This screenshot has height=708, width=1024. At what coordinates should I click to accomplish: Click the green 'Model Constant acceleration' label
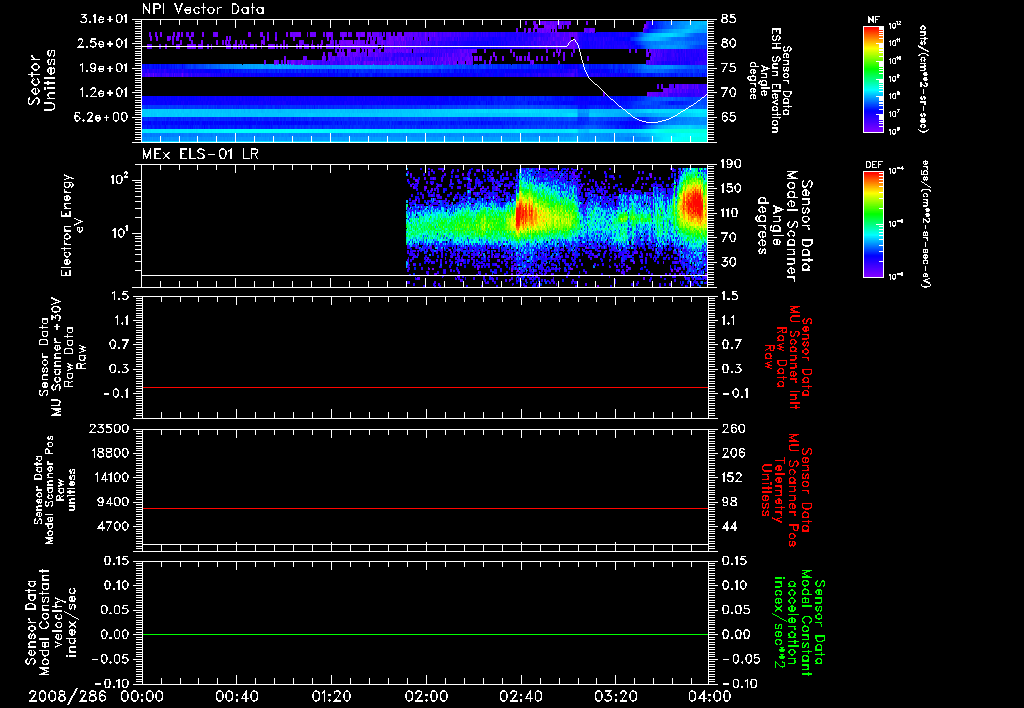799,623
